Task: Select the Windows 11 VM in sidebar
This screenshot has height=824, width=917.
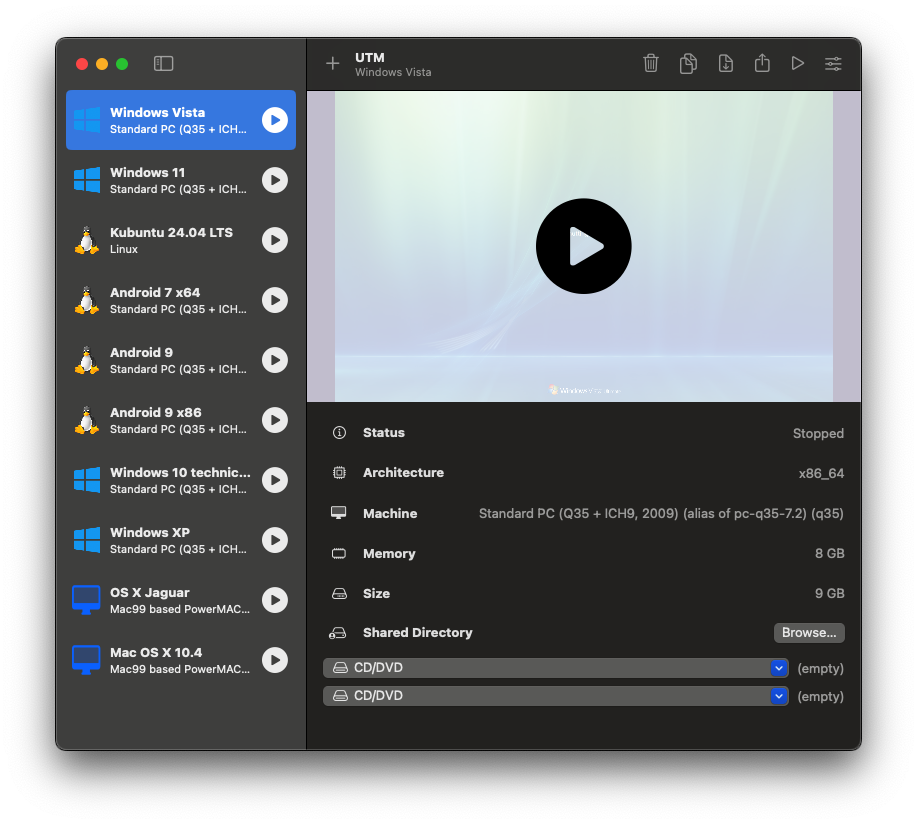Action: click(170, 180)
